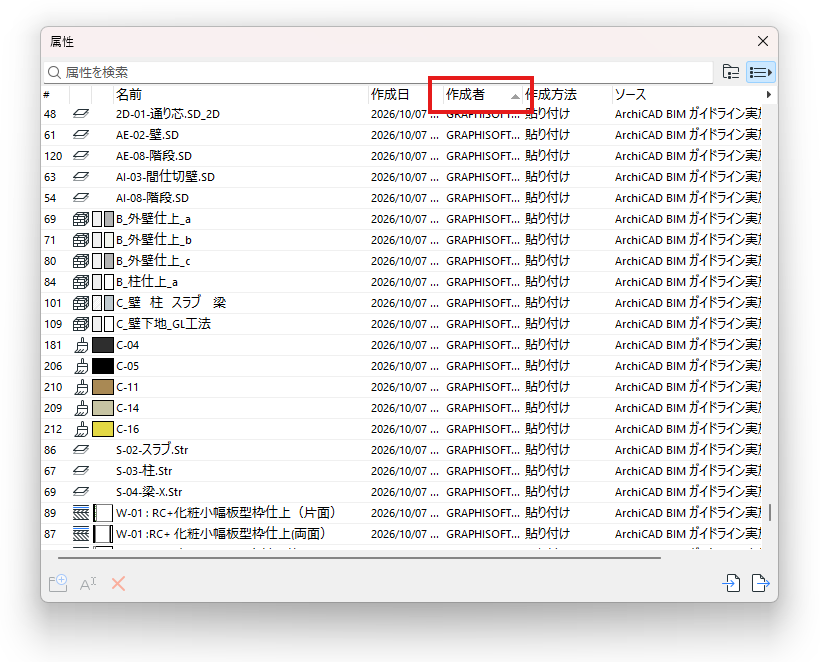Click the vertical scrollbar thumb of the list
Viewport: 820px width, 662px height.
click(770, 512)
